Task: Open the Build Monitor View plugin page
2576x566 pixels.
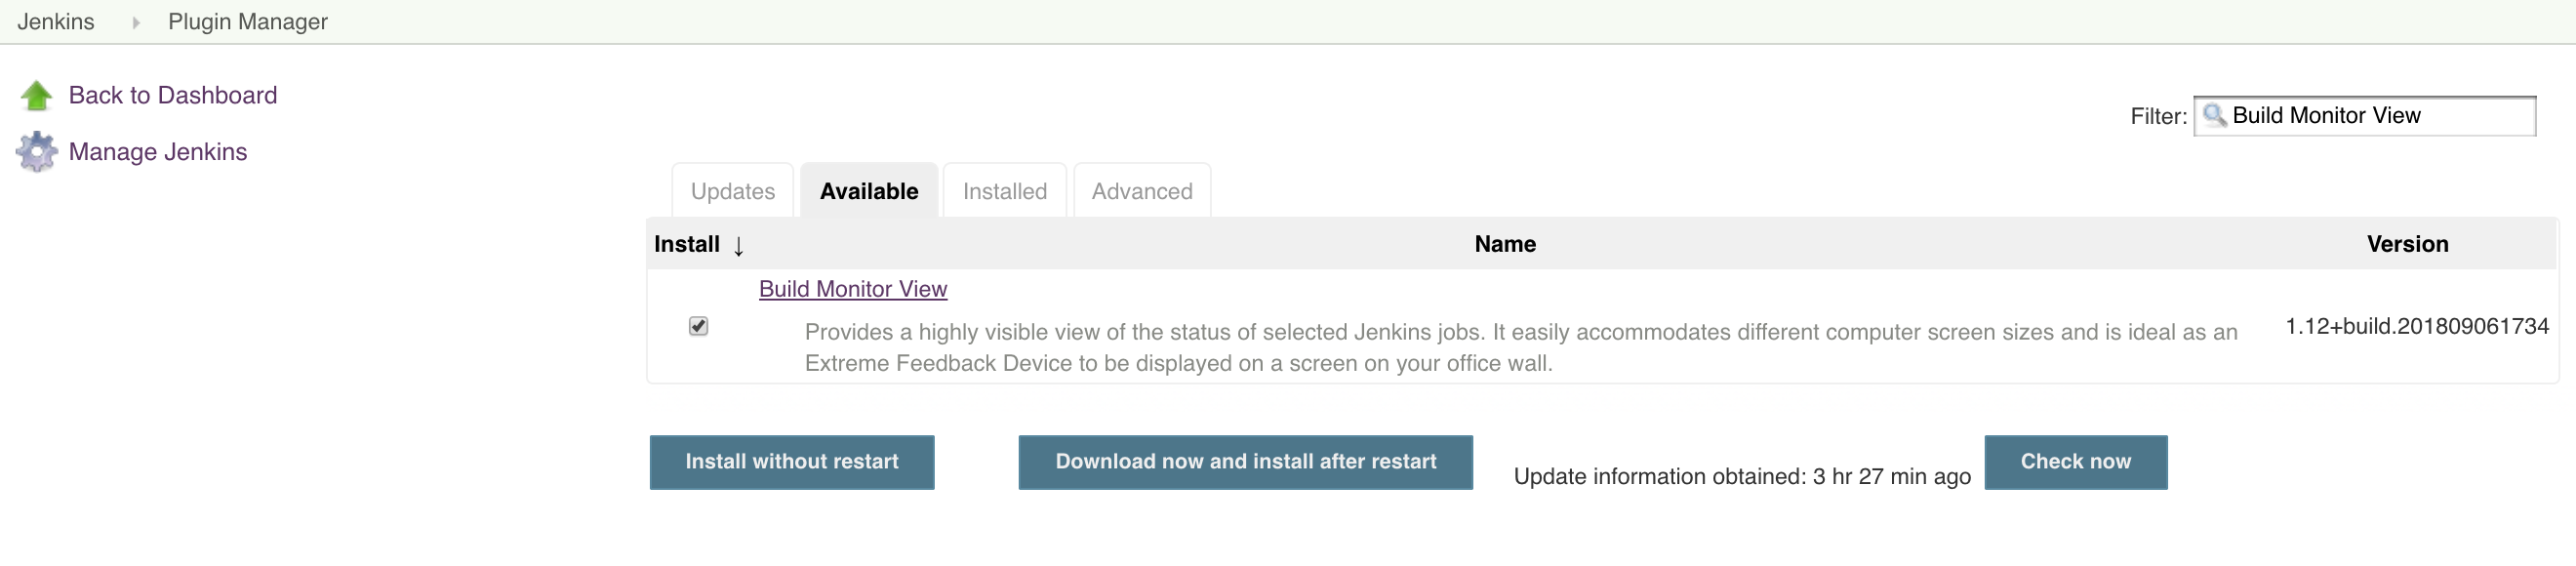Action: (852, 289)
